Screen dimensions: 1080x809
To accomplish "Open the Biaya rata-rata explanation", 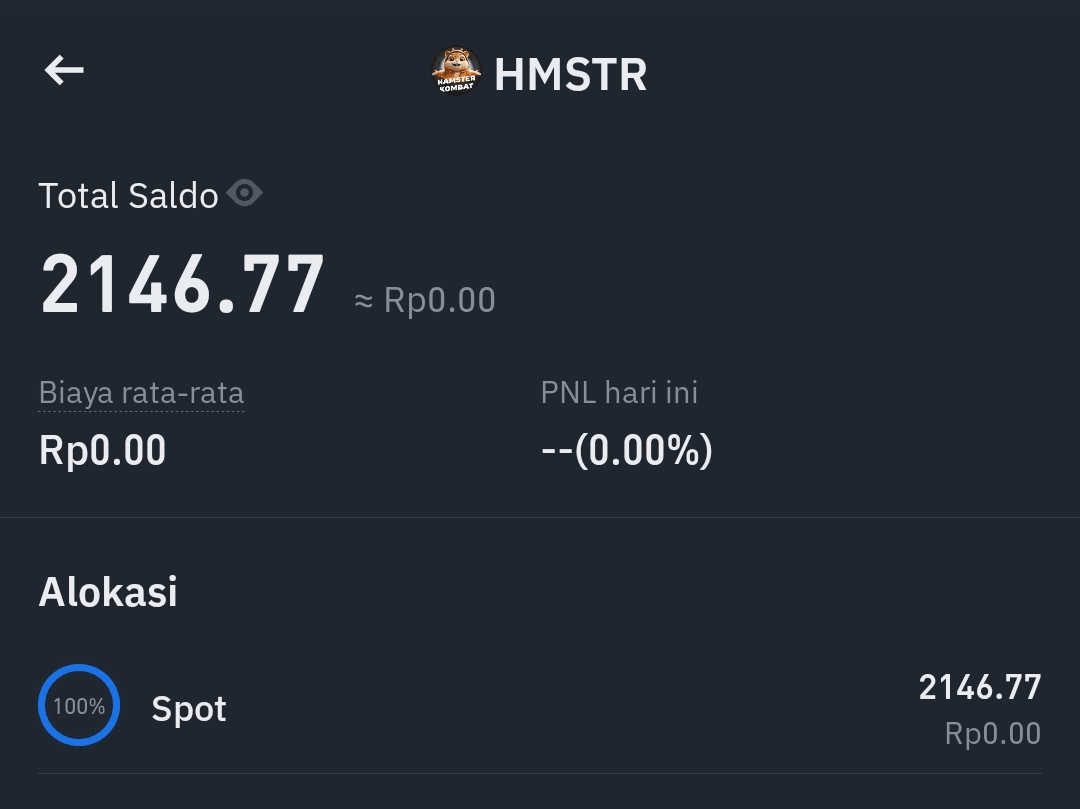I will click(x=141, y=392).
